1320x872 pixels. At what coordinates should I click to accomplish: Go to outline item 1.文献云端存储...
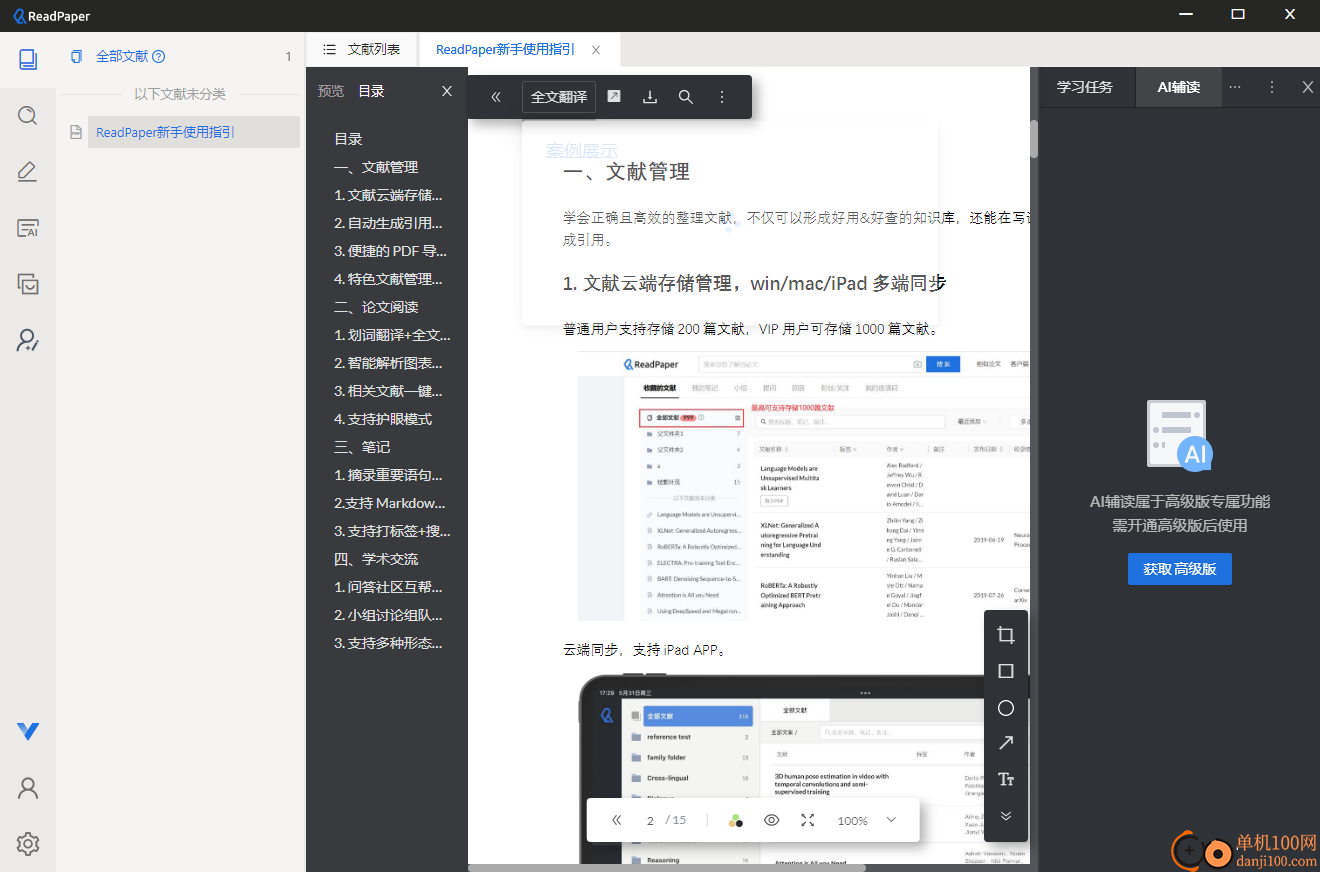[388, 195]
